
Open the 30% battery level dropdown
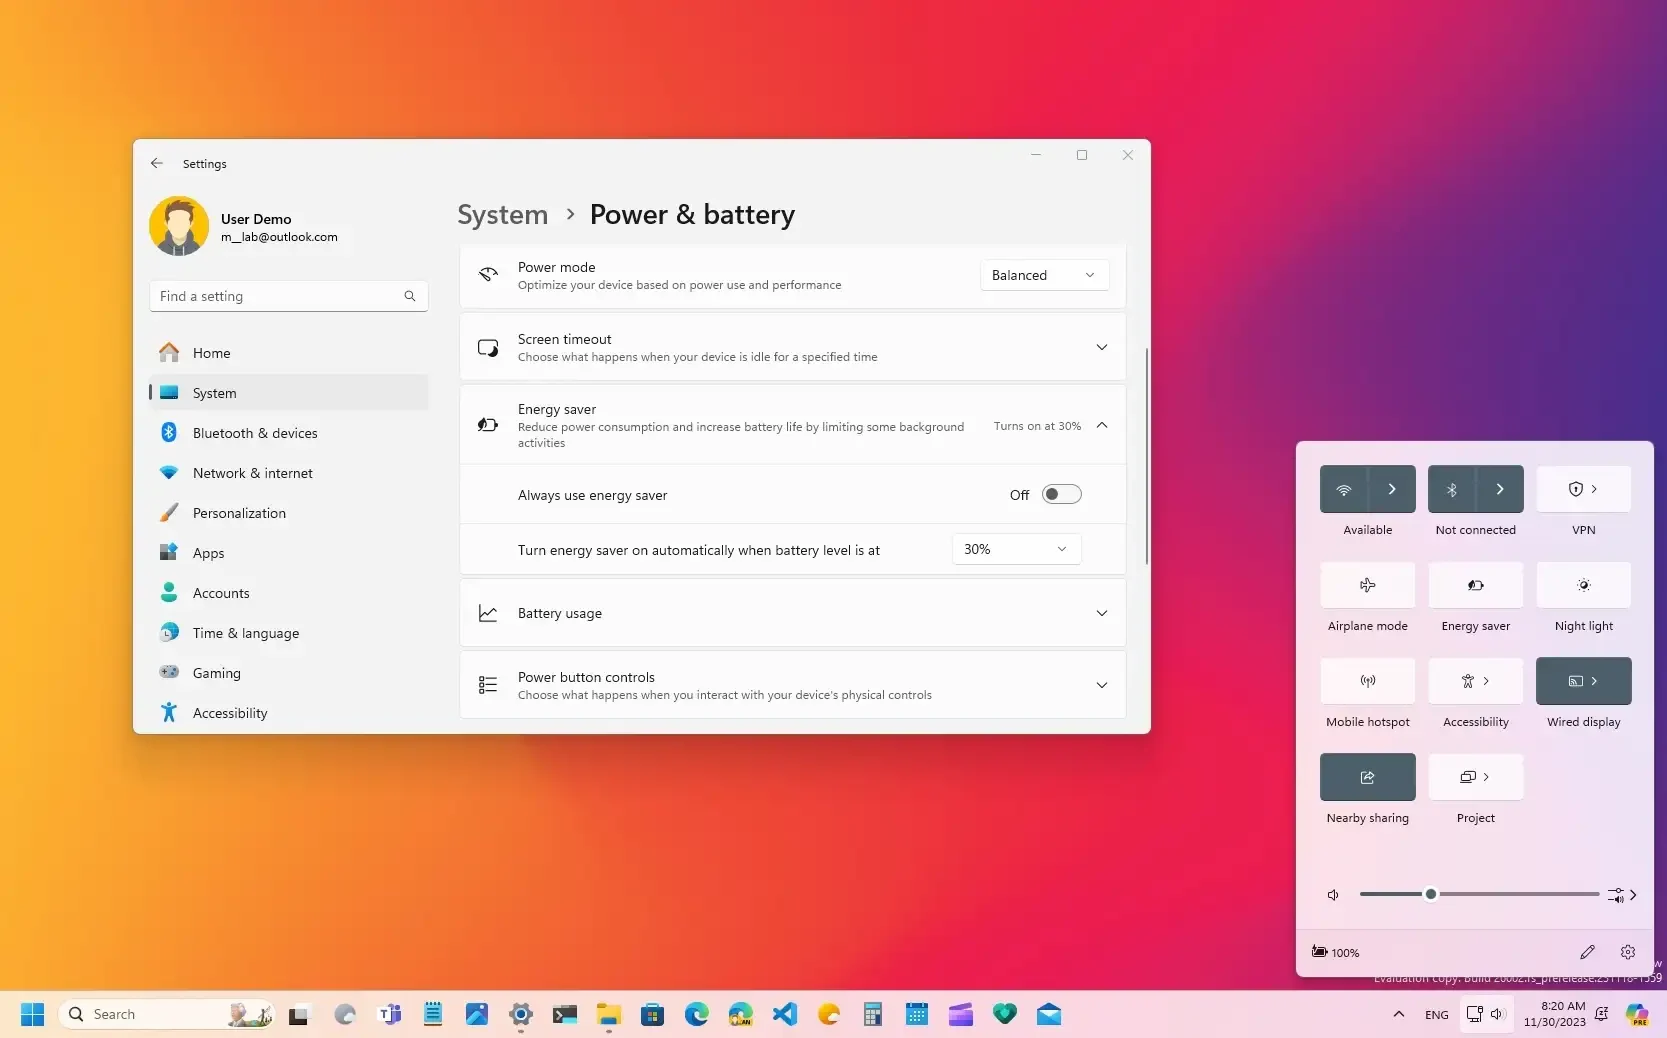coord(1016,549)
